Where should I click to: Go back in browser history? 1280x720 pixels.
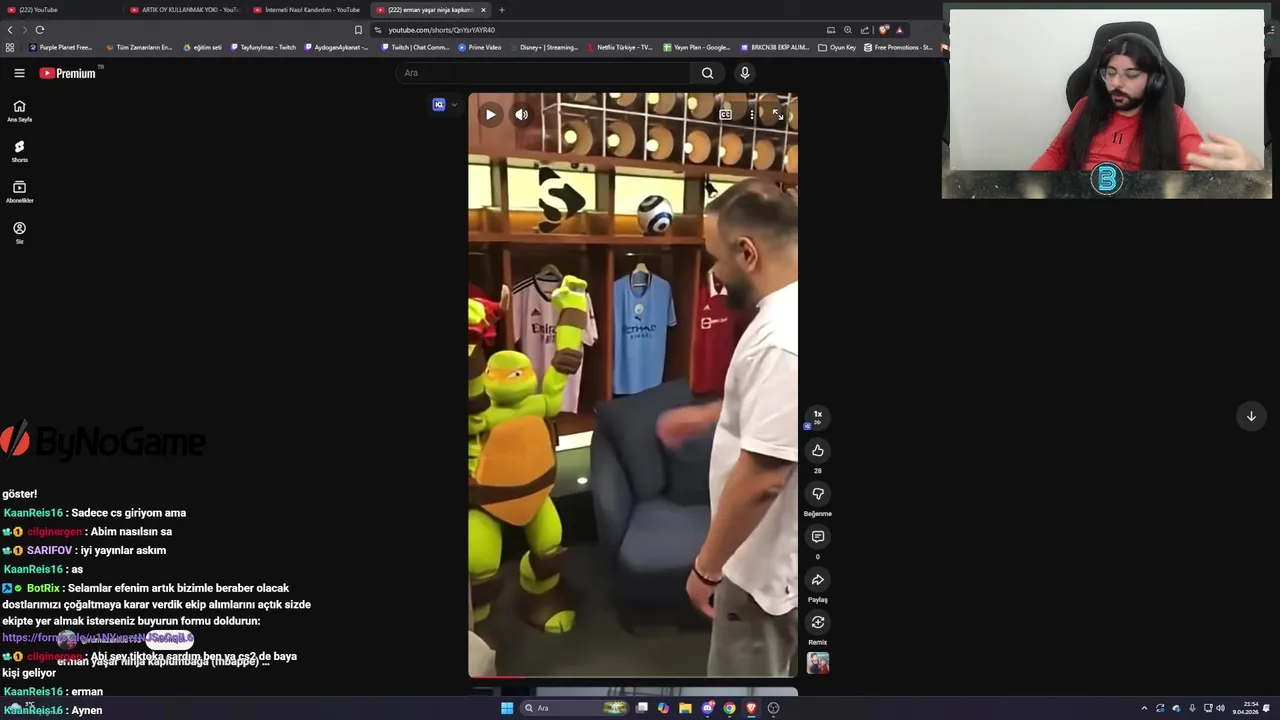pyautogui.click(x=10, y=30)
